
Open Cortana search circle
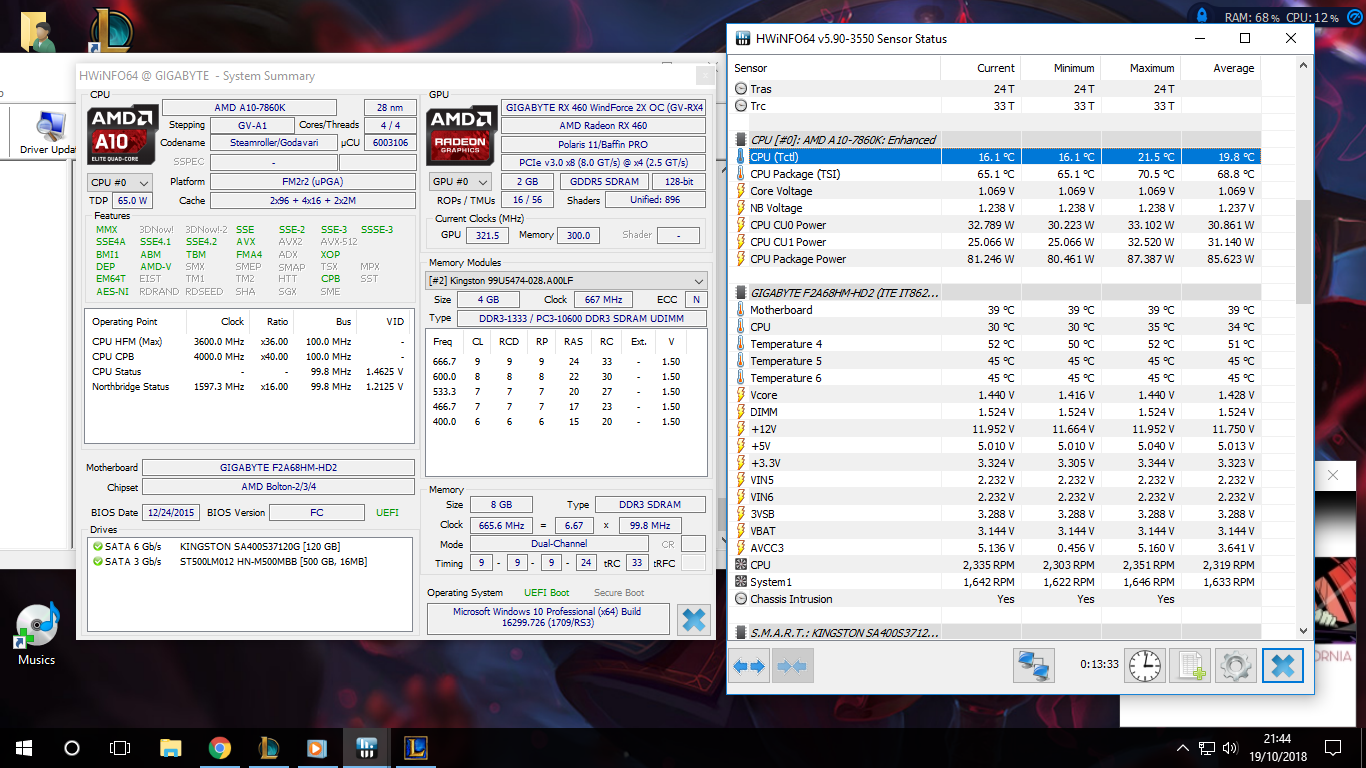click(x=71, y=747)
